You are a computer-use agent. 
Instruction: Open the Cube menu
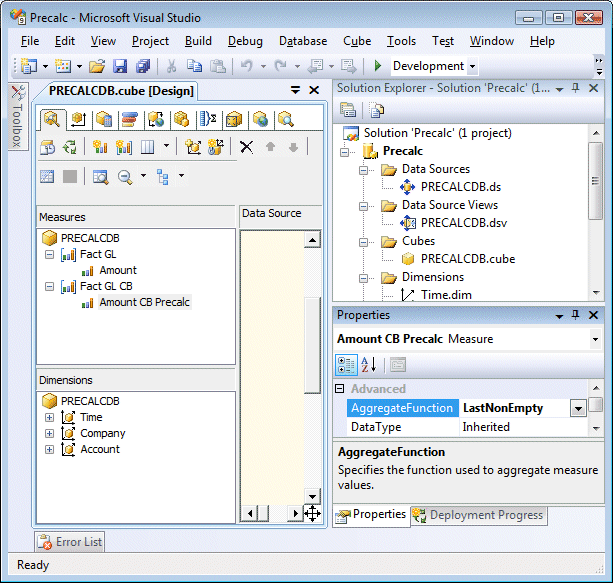[357, 41]
